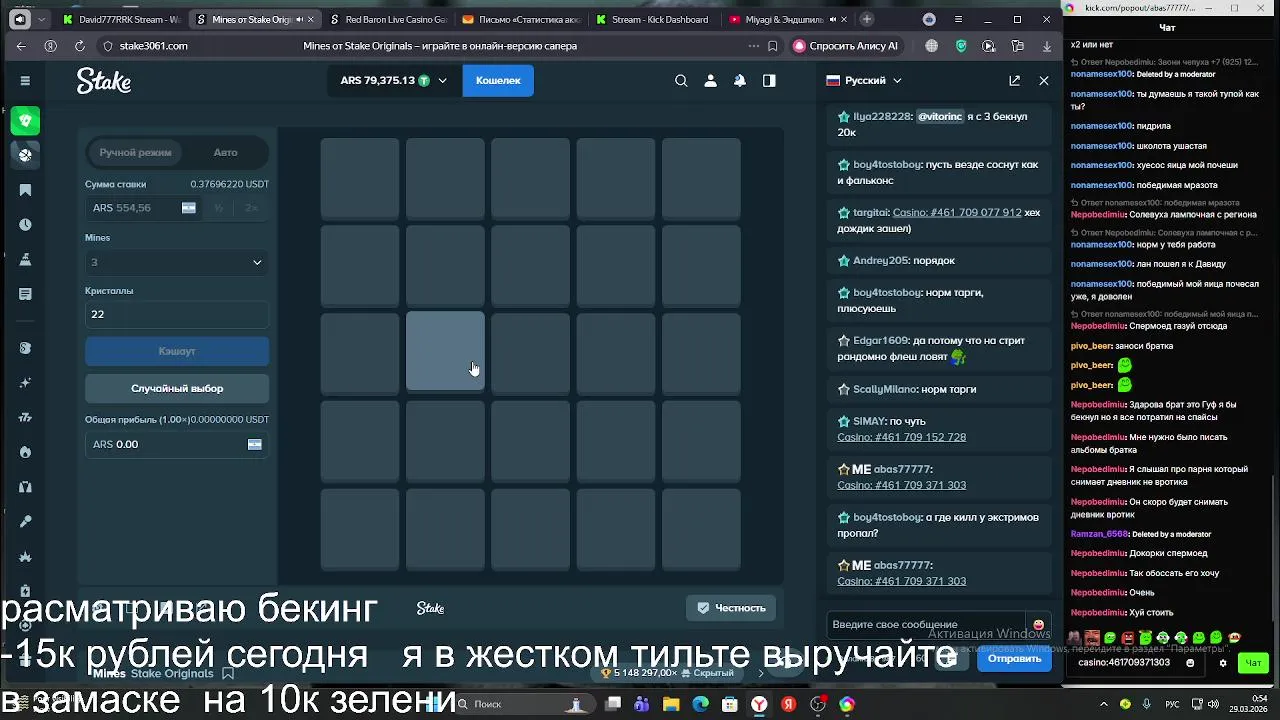The width and height of the screenshot is (1280, 720).
Task: Open the recent clock icon in sidebar
Action: click(x=25, y=225)
